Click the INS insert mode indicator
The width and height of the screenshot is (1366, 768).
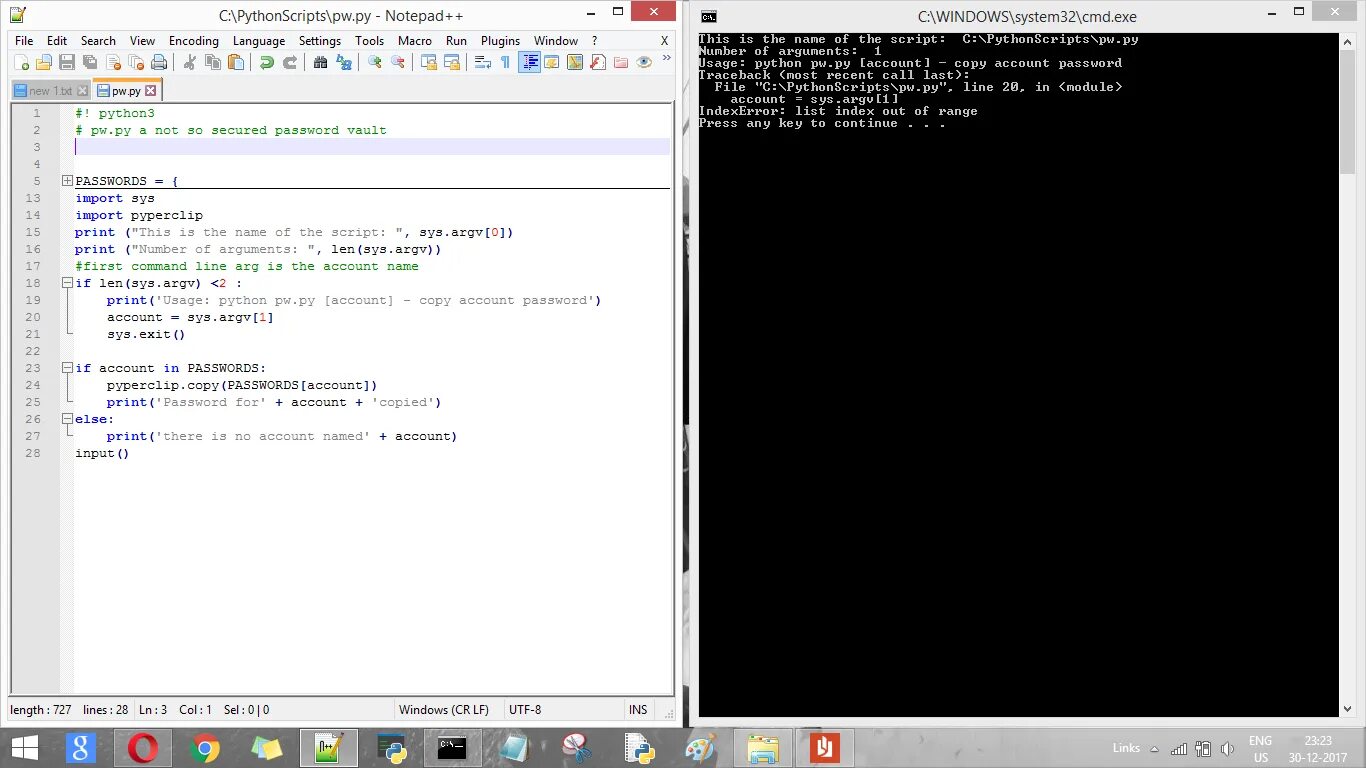[638, 710]
